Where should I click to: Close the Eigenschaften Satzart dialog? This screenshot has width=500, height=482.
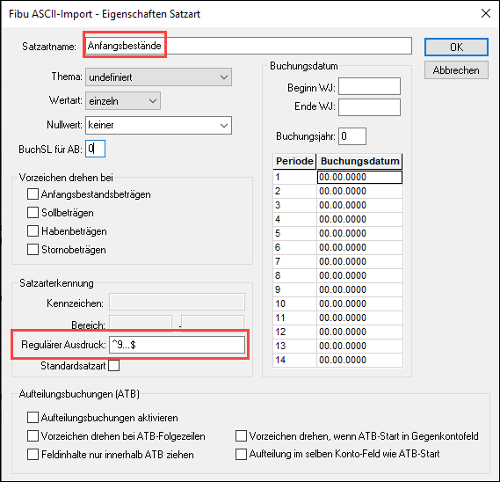click(486, 13)
